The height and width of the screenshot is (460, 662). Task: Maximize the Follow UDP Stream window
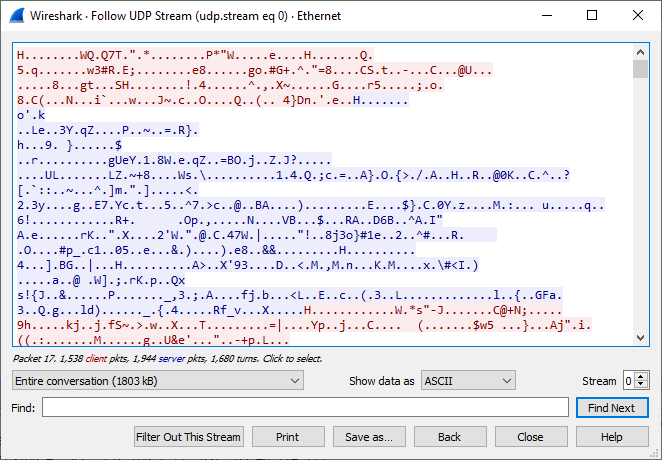(x=592, y=16)
